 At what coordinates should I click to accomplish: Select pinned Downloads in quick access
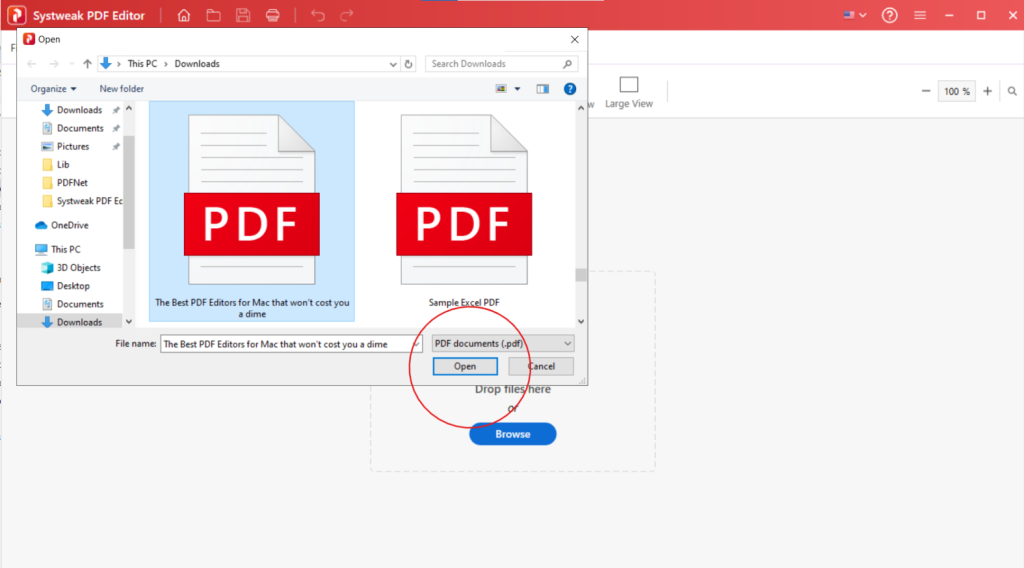[x=79, y=110]
